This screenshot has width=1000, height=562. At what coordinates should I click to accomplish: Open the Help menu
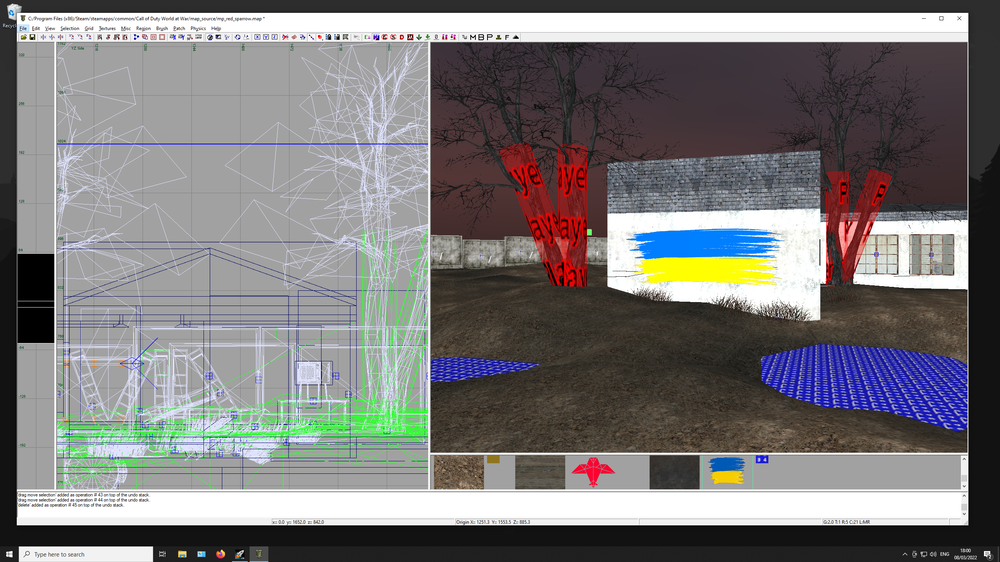pyautogui.click(x=216, y=28)
